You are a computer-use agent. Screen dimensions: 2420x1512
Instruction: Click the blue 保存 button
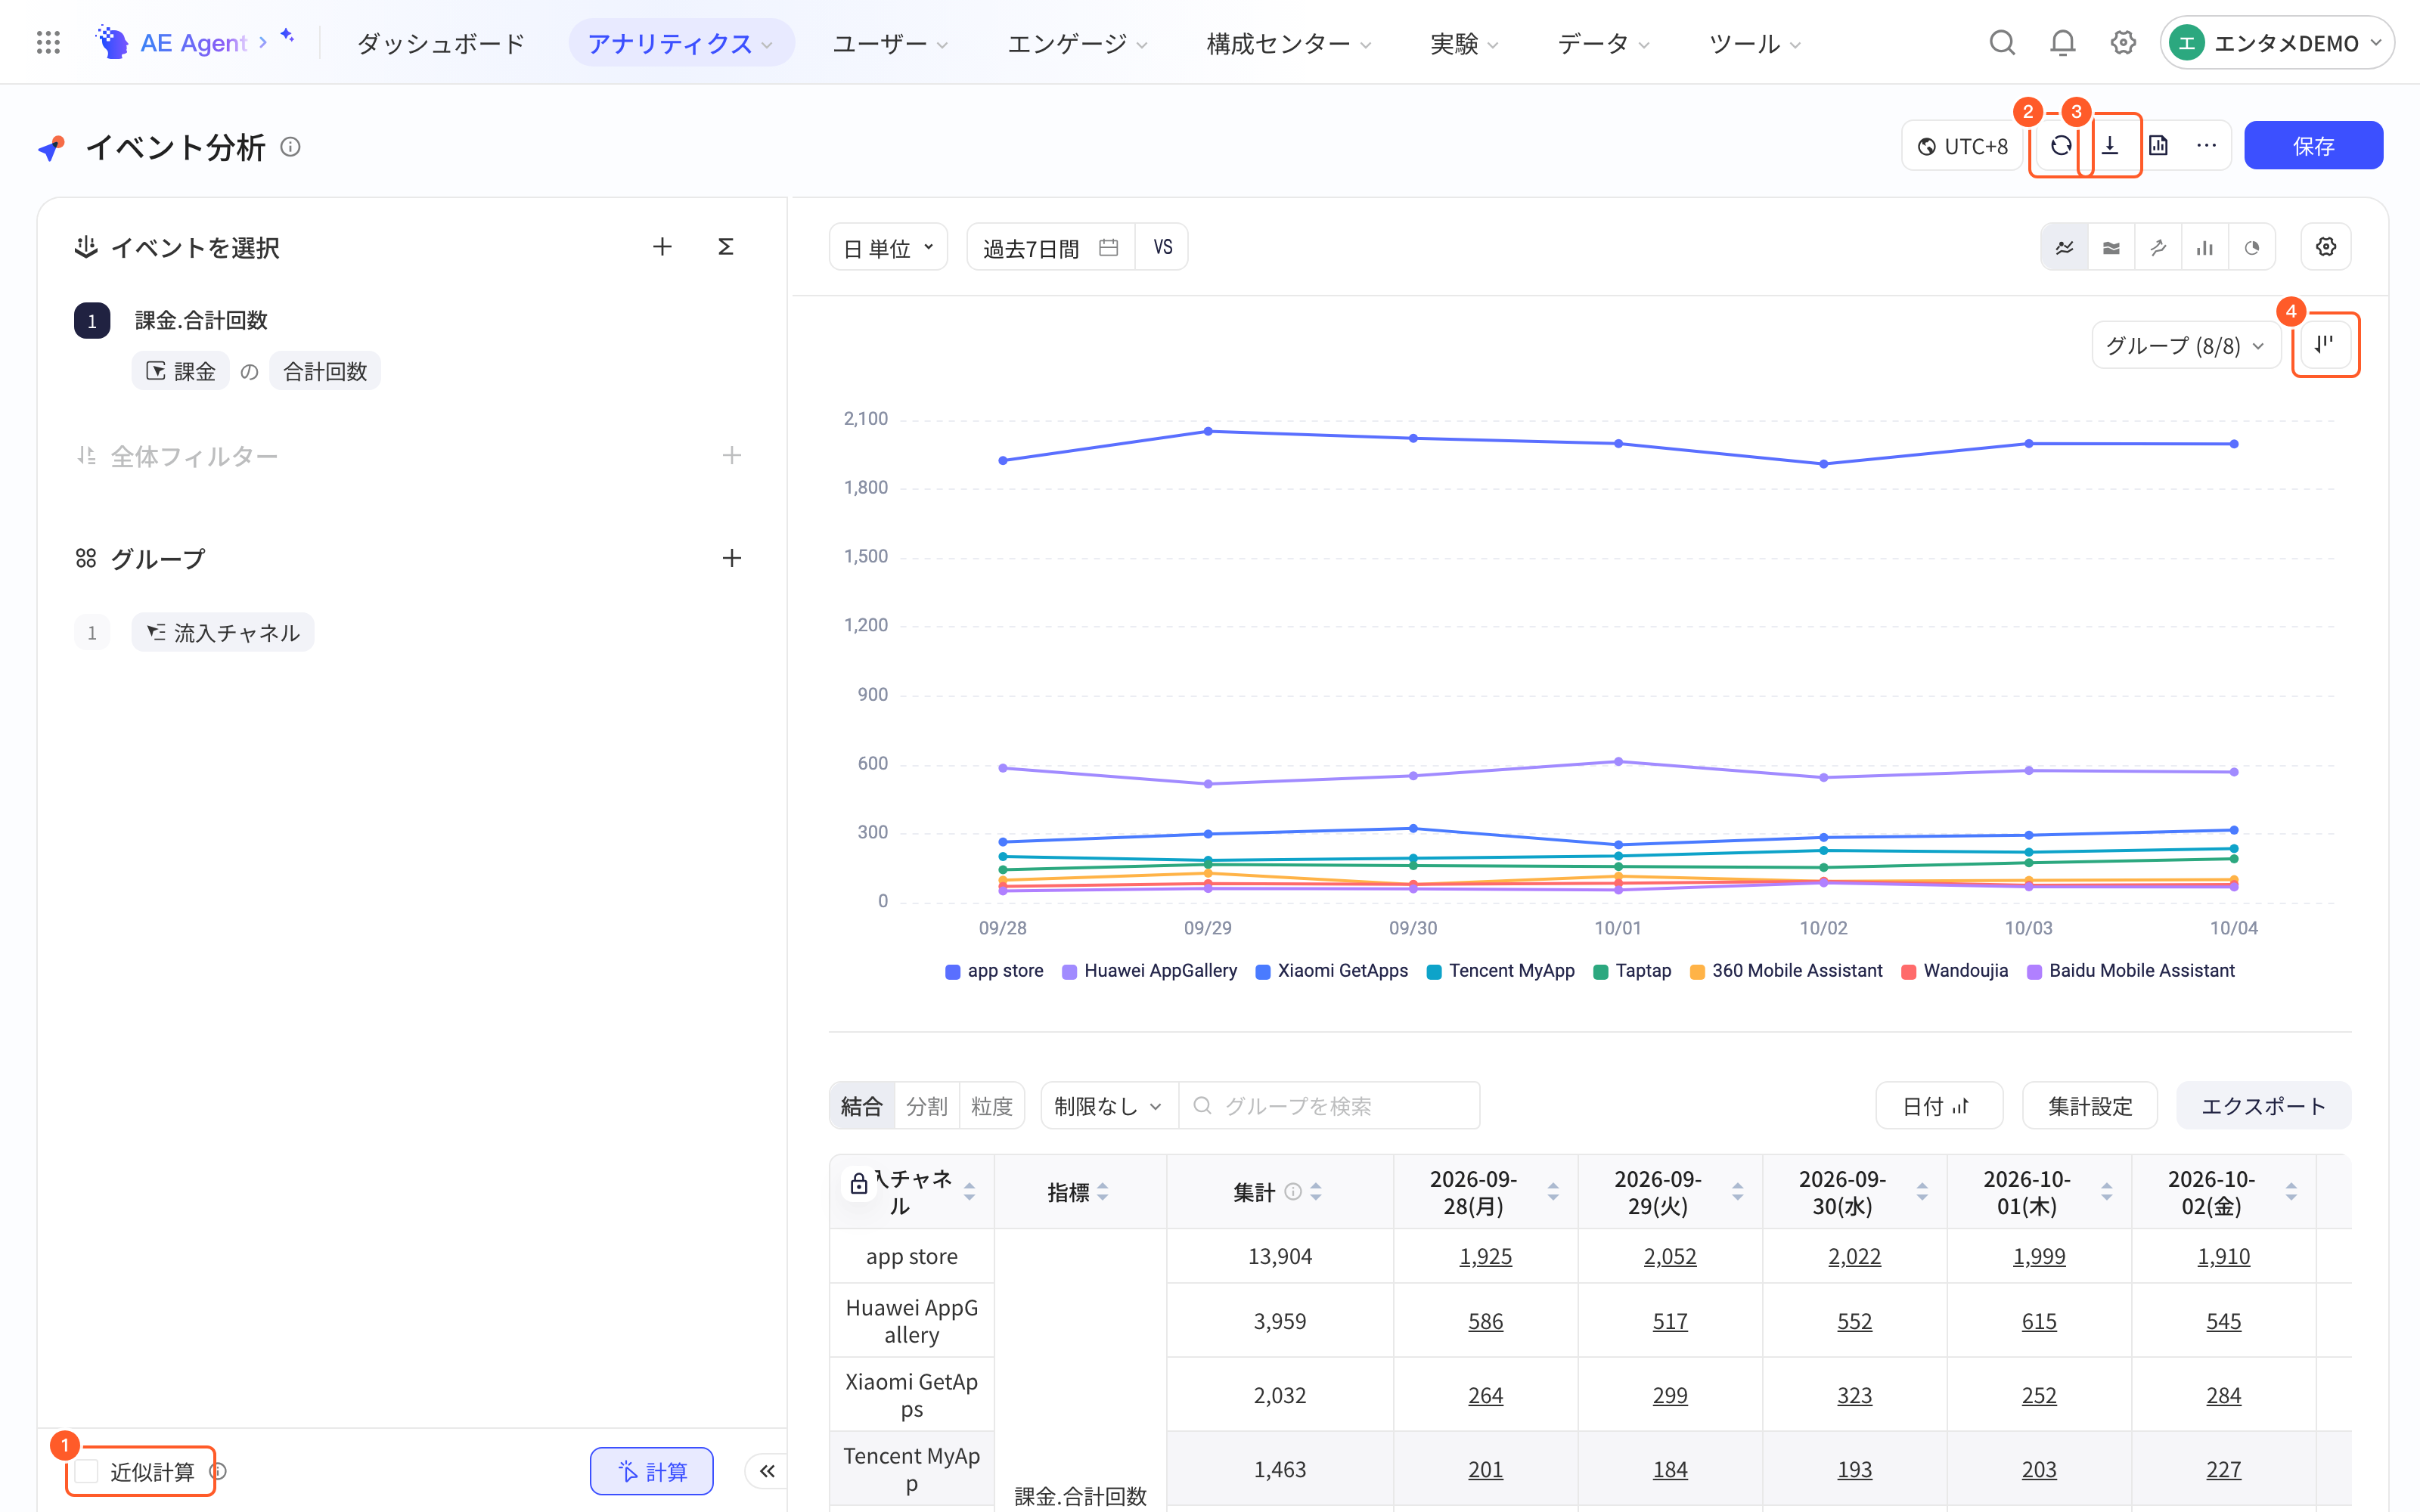coord(2313,146)
